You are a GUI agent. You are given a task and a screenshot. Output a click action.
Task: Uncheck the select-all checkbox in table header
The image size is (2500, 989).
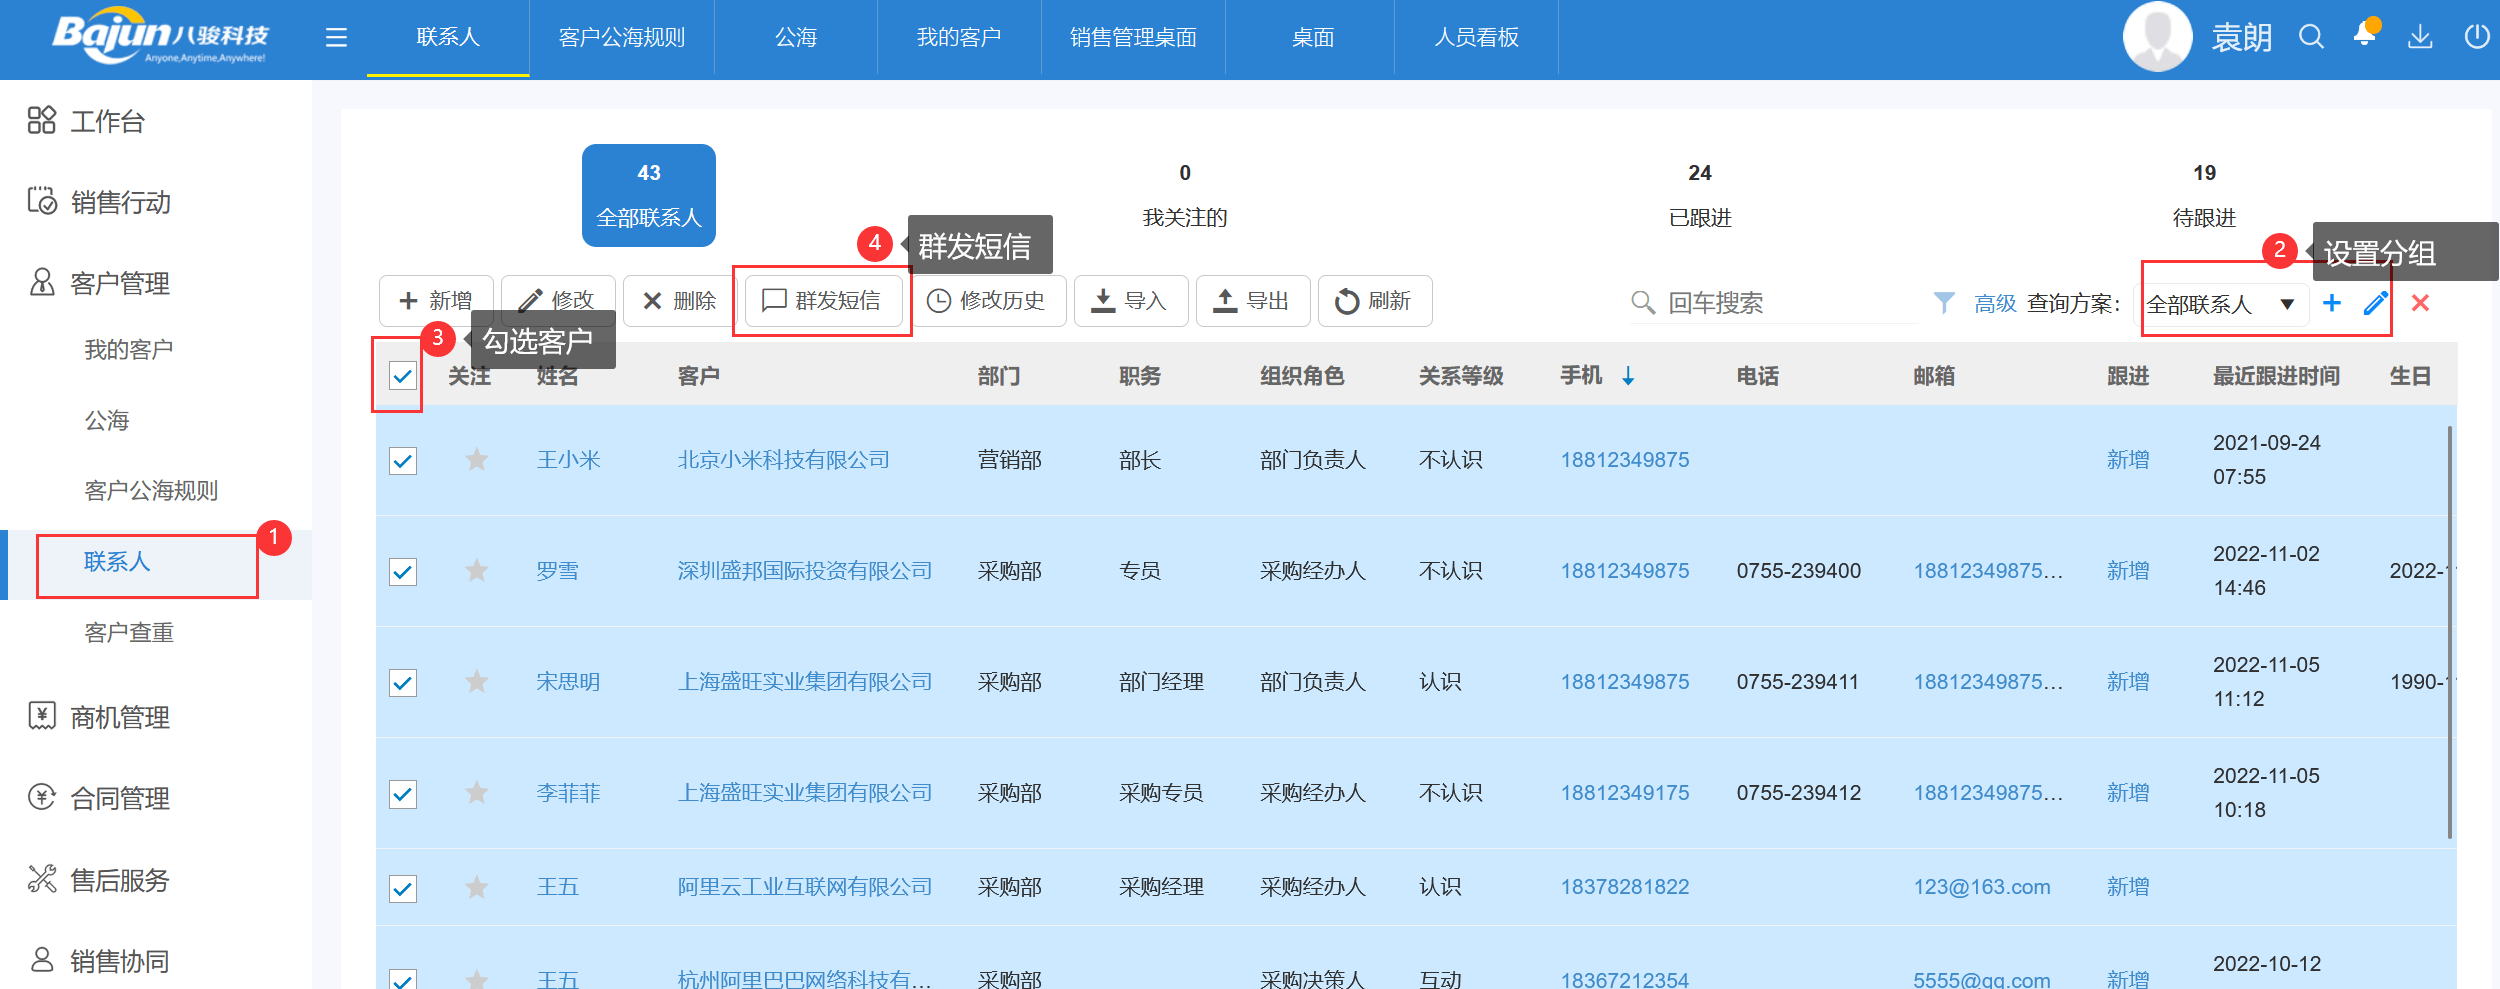(403, 377)
